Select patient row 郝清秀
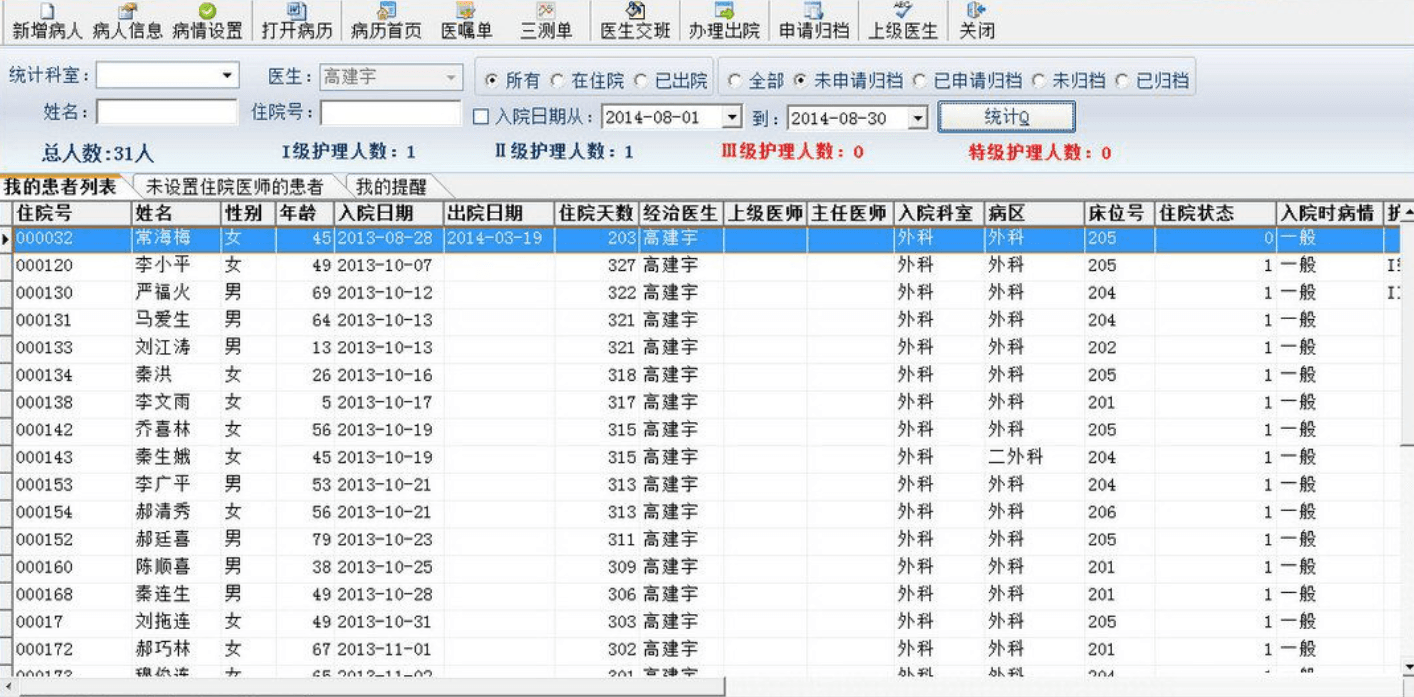The height and width of the screenshot is (697, 1414). (x=706, y=512)
